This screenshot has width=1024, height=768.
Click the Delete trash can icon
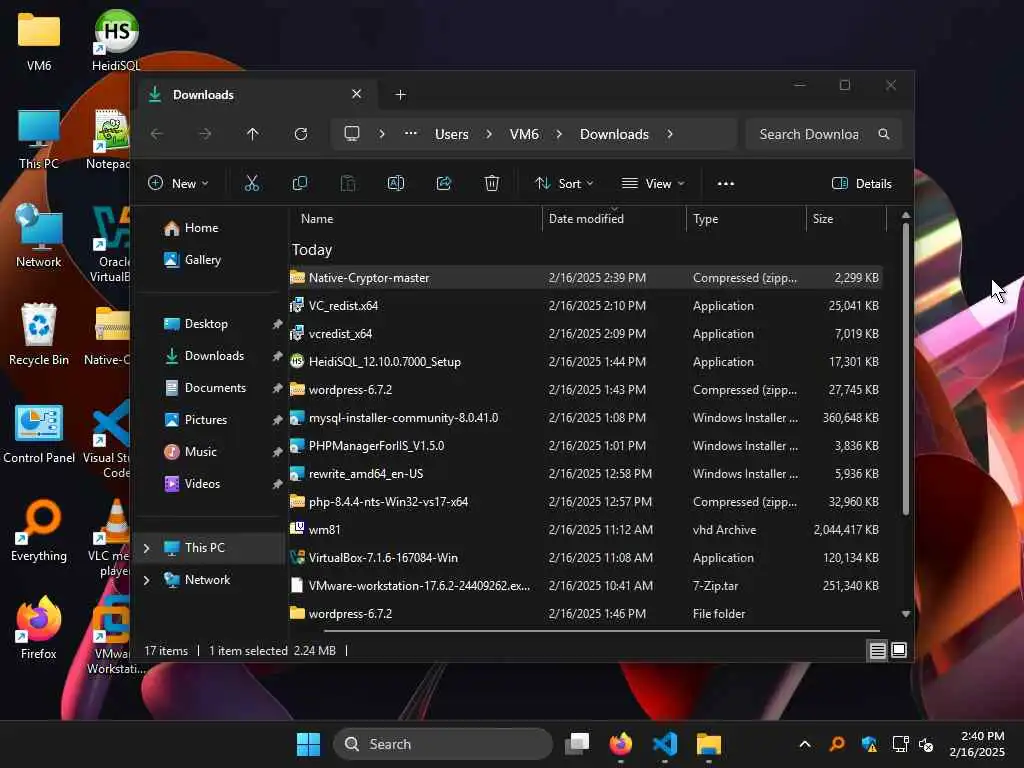pos(492,184)
